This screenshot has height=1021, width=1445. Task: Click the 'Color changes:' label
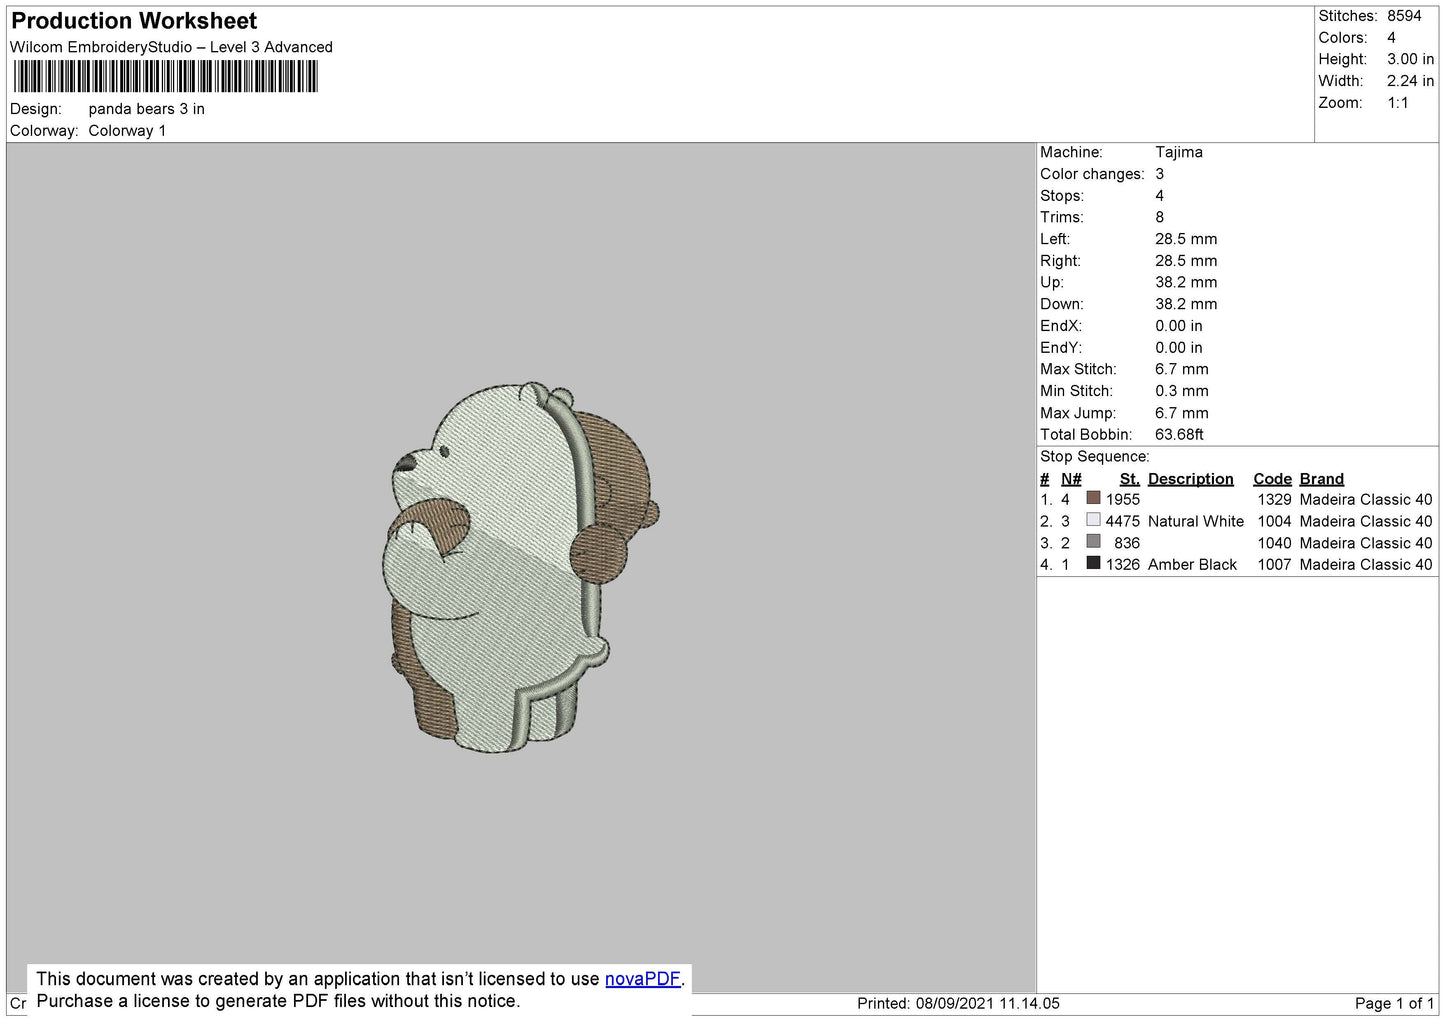point(1092,174)
